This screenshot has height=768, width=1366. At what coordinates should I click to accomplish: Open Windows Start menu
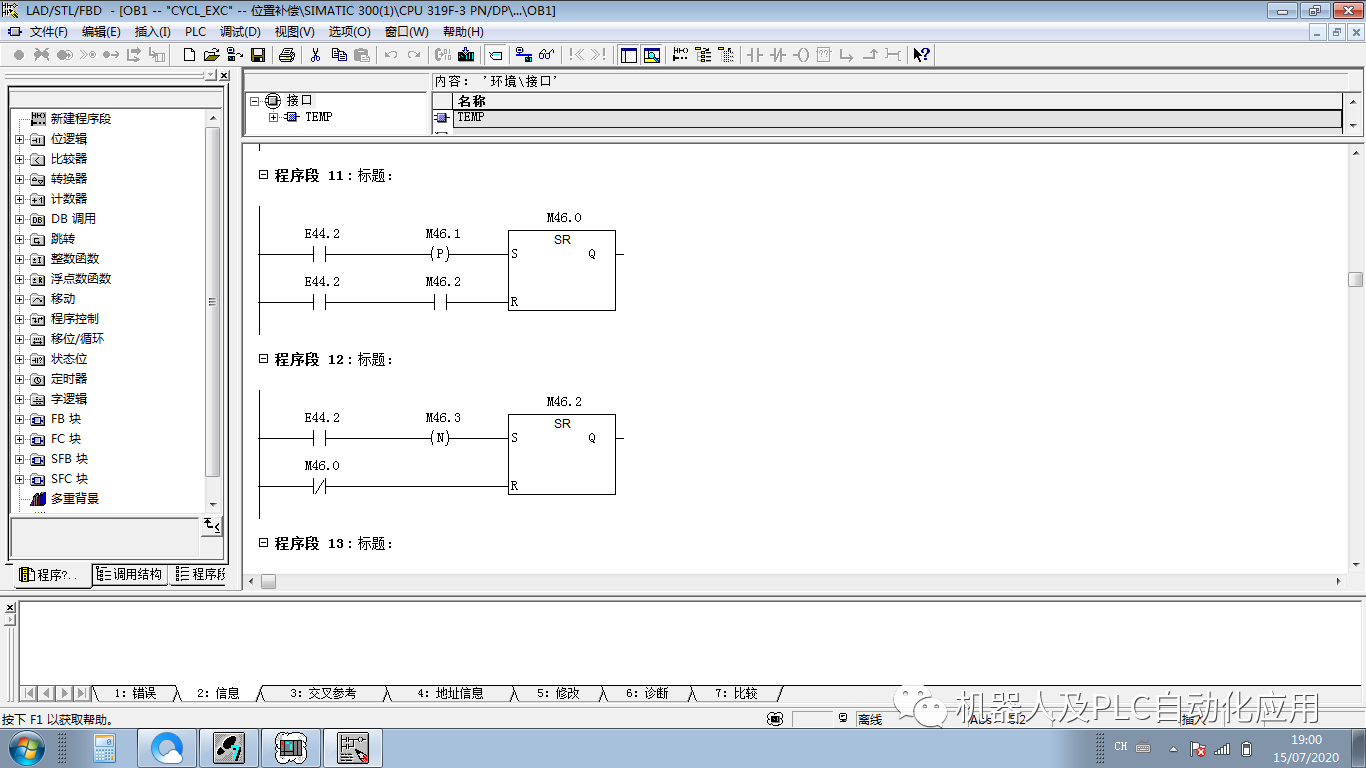(x=25, y=748)
